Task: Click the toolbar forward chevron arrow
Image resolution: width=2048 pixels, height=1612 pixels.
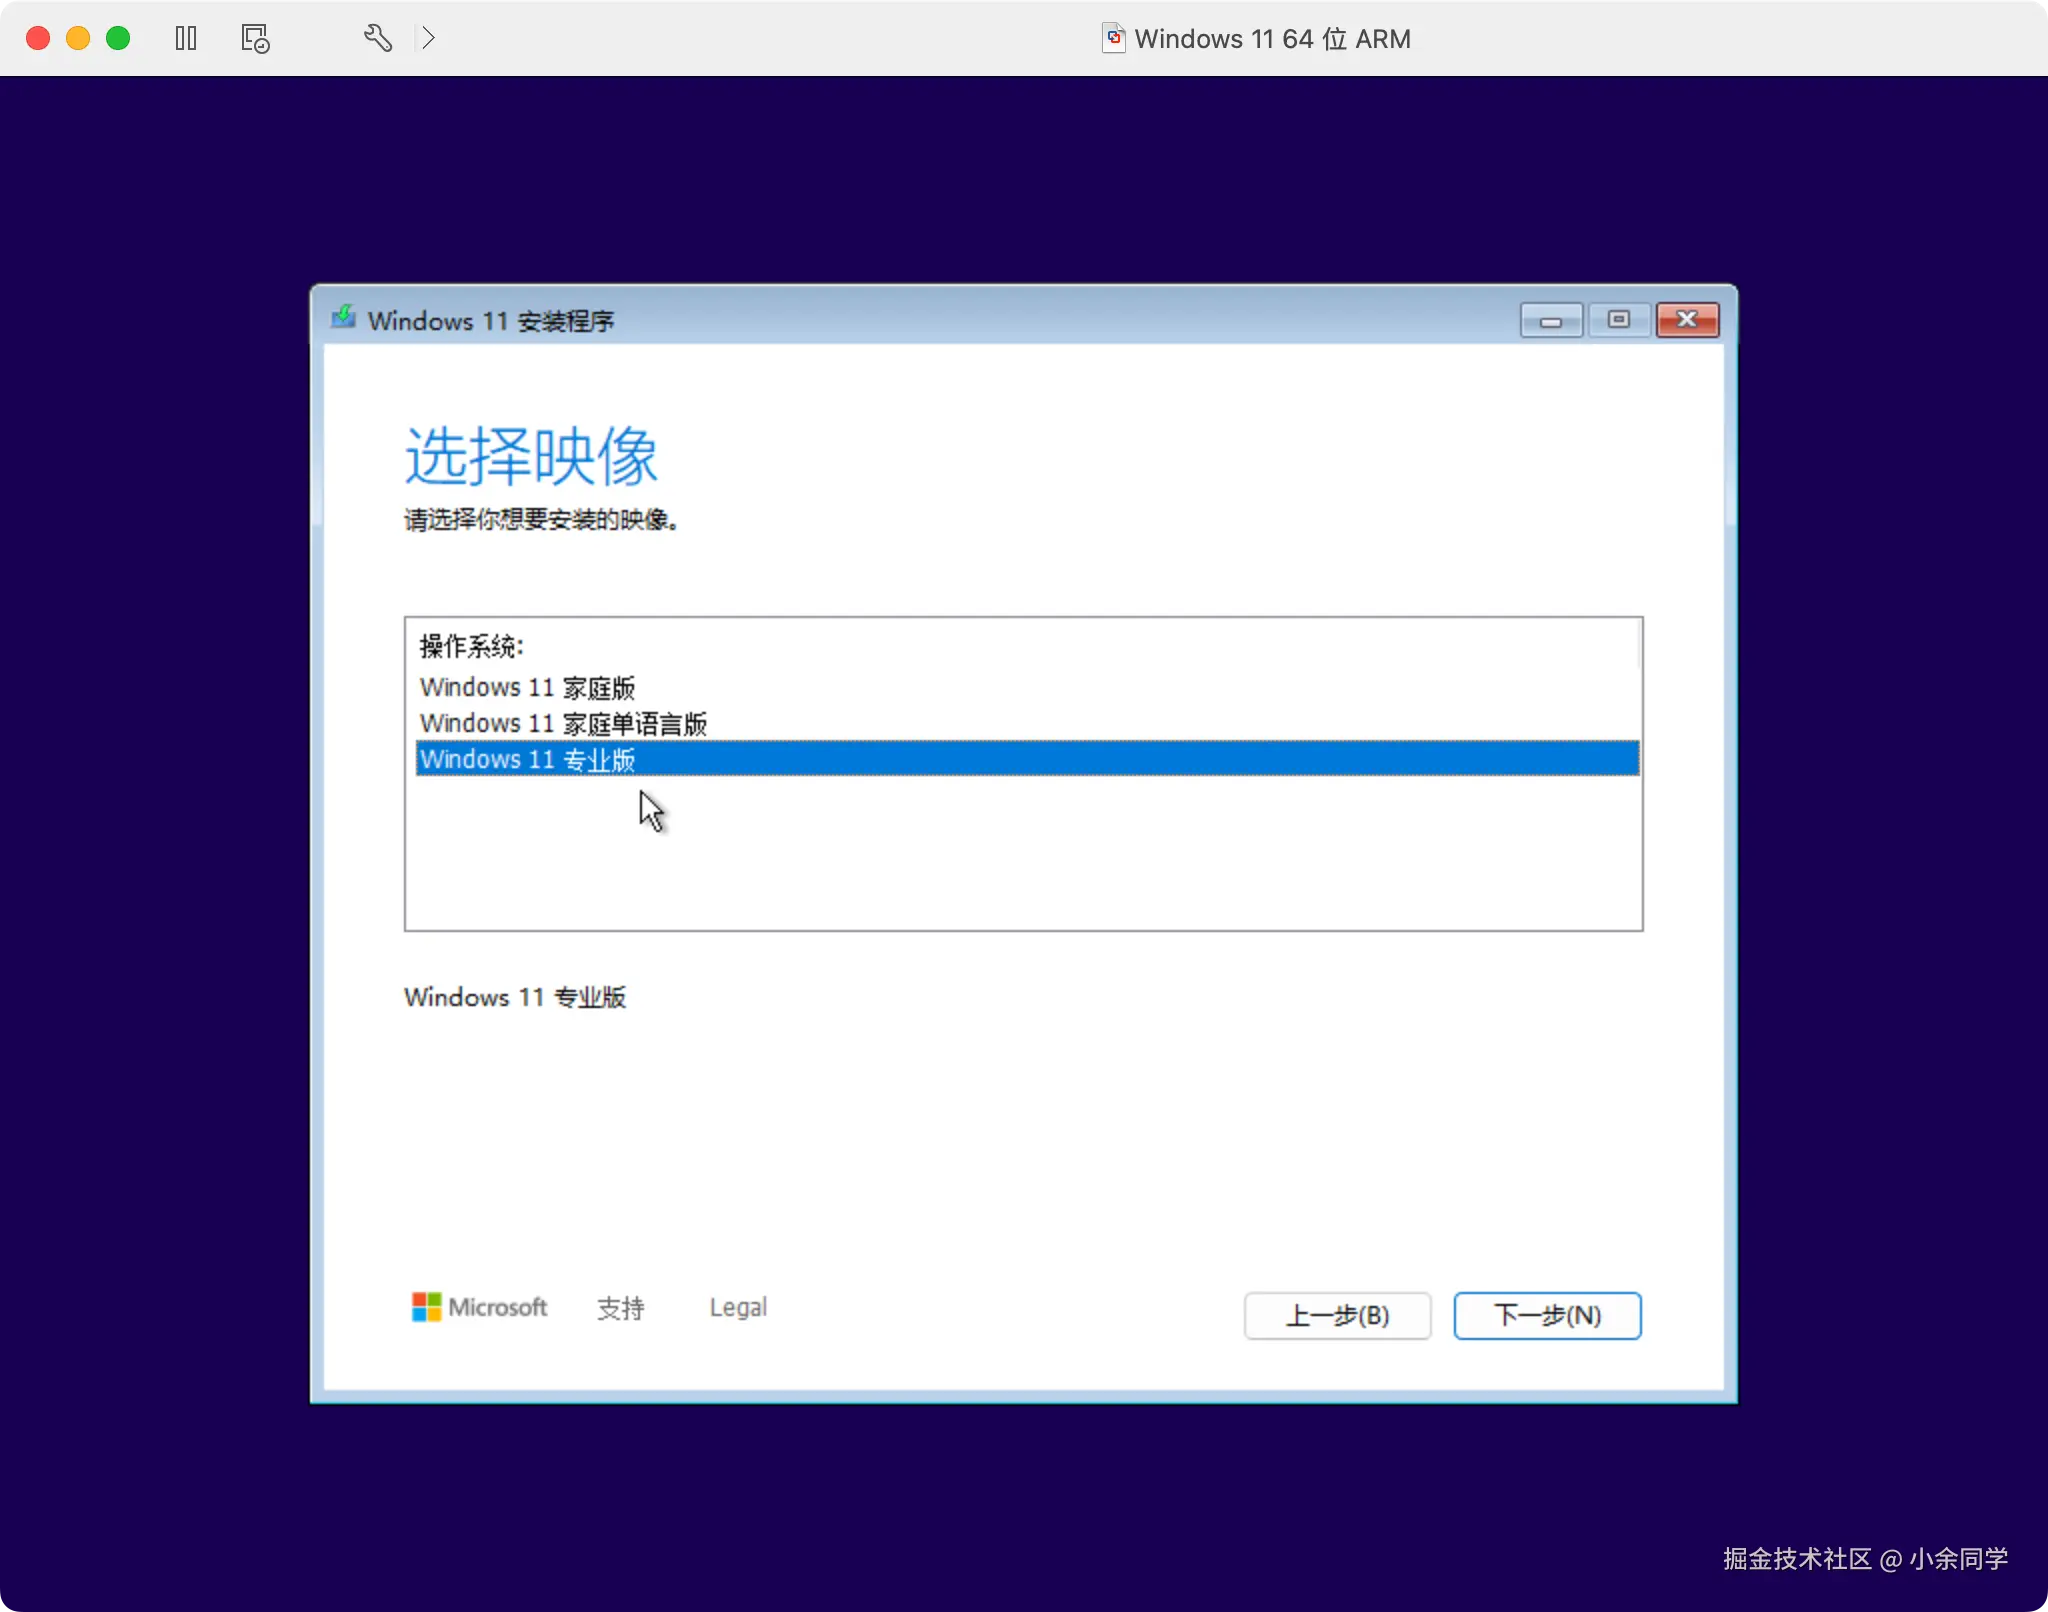Action: 429,39
